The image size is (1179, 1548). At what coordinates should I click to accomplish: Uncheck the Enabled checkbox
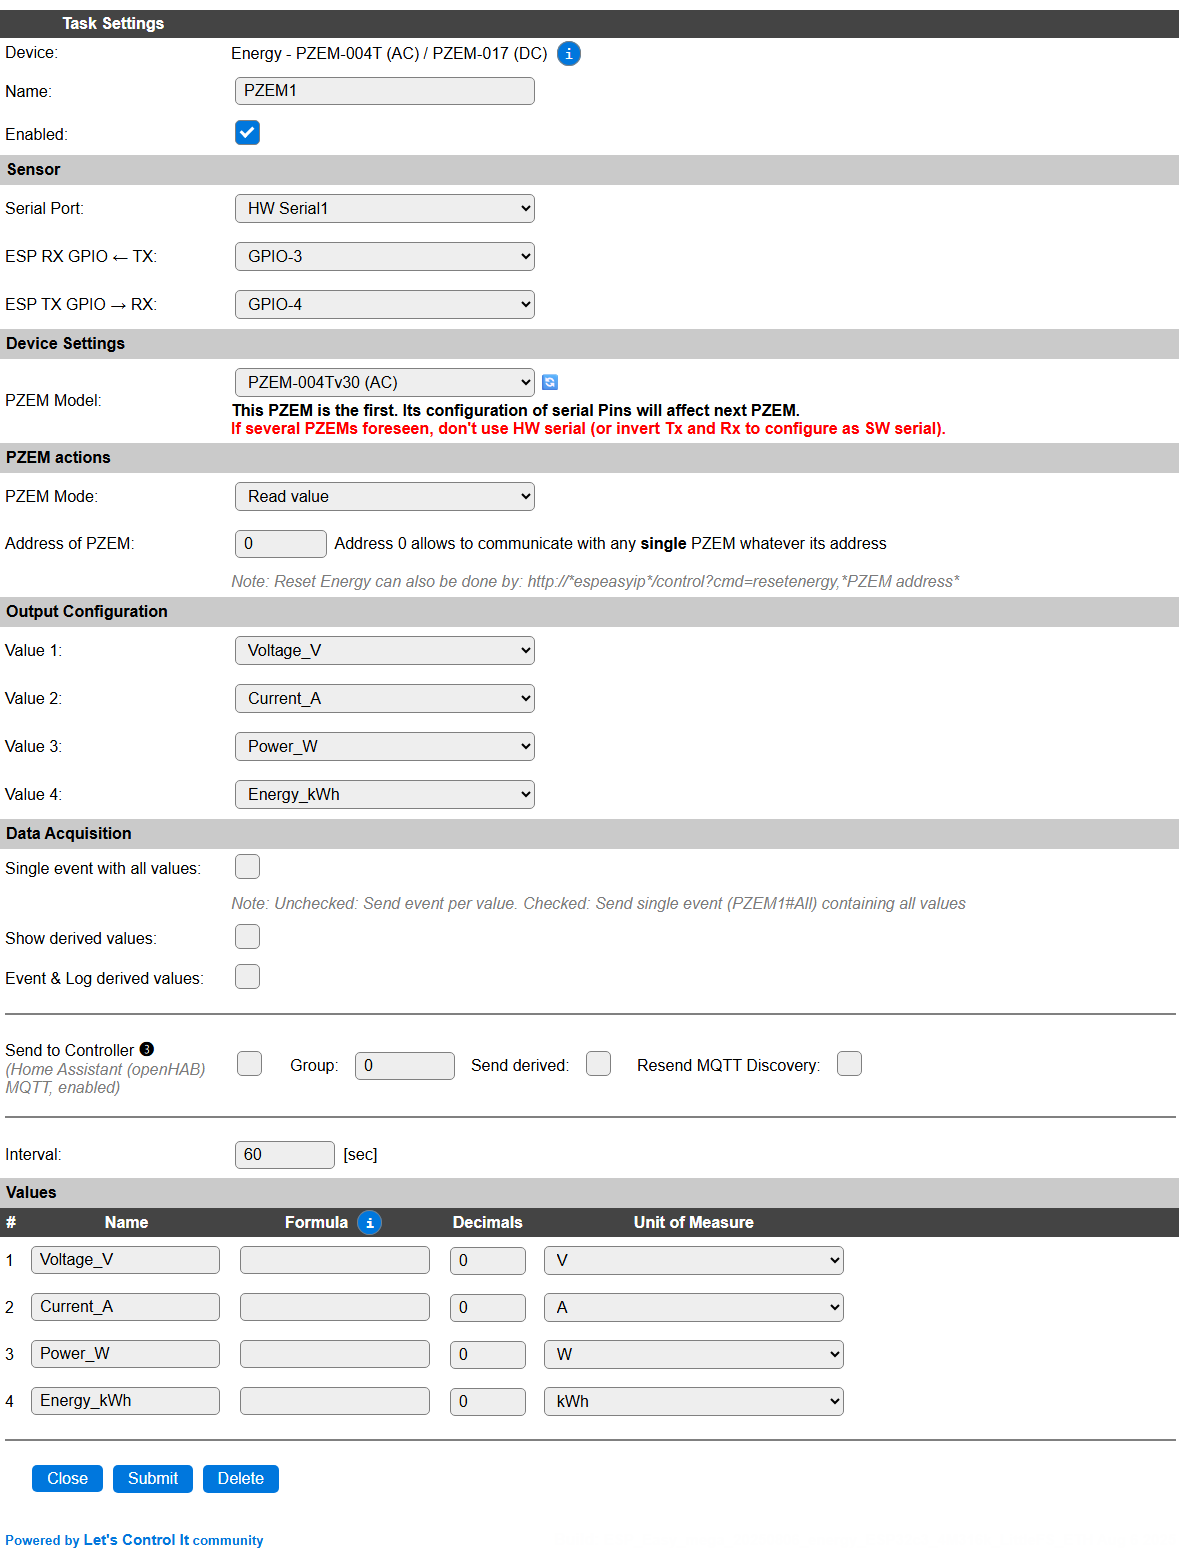pos(248,133)
